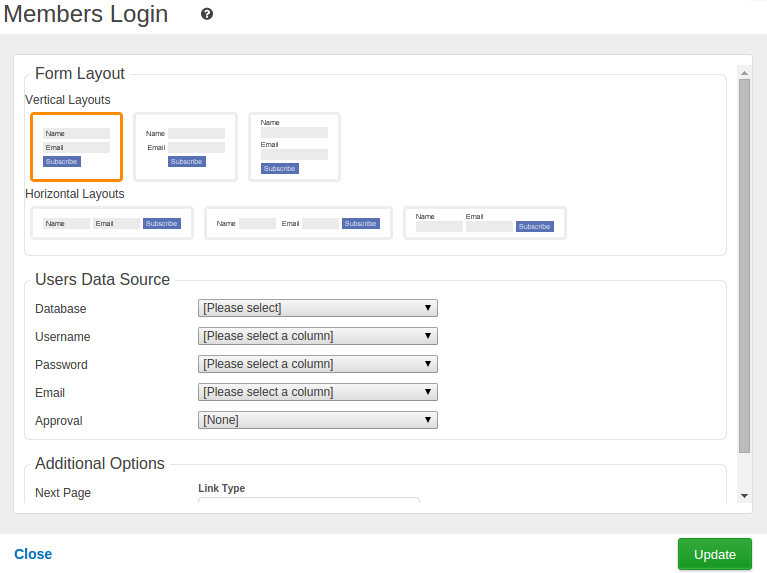The height and width of the screenshot is (573, 767).
Task: Click the Close link
Action: [x=33, y=554]
